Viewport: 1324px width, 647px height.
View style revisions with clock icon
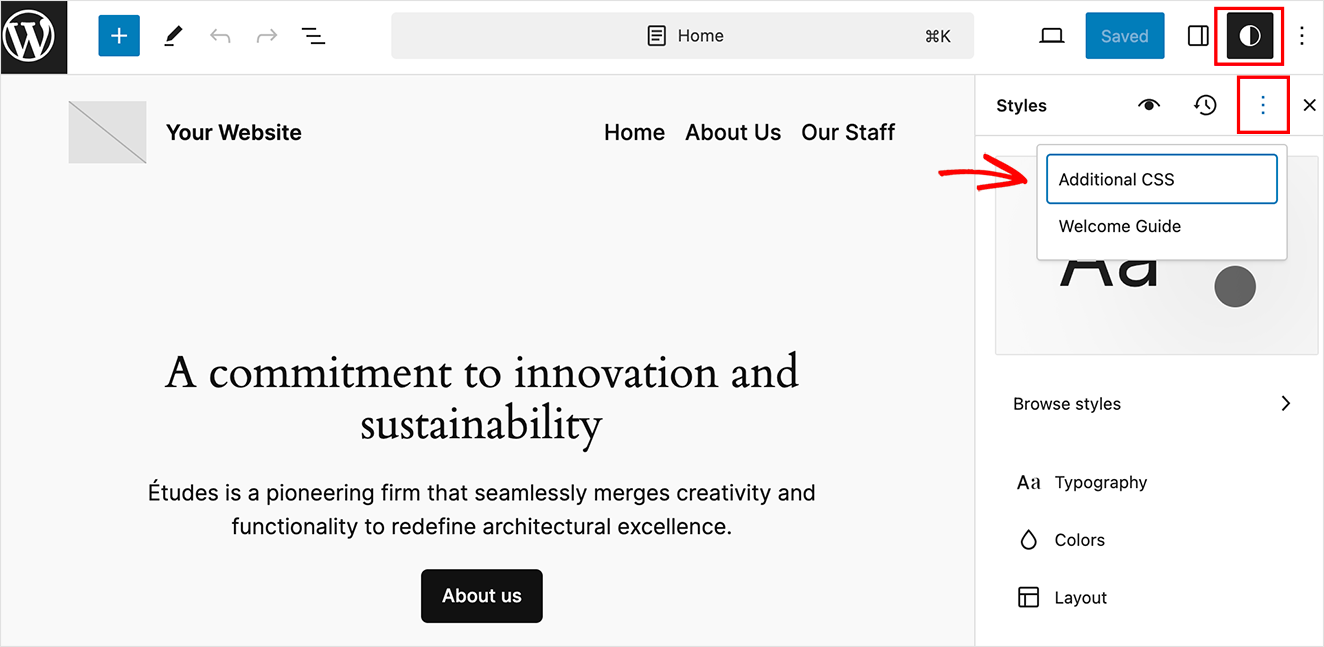[x=1206, y=104]
